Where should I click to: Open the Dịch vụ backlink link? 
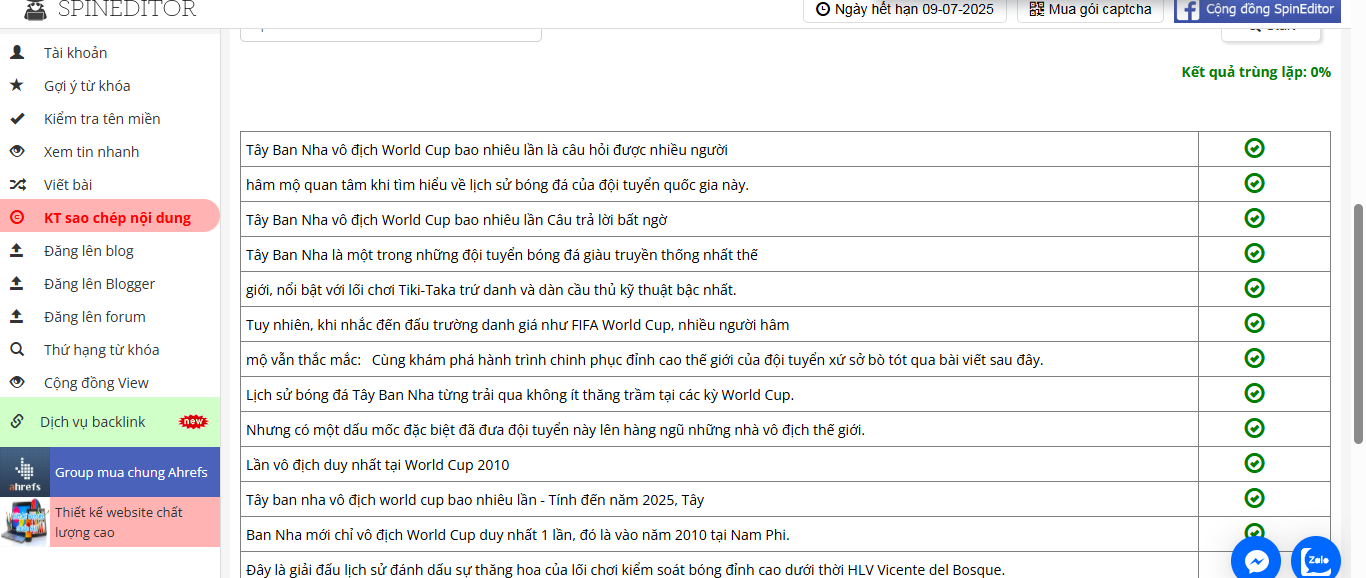tap(110, 421)
